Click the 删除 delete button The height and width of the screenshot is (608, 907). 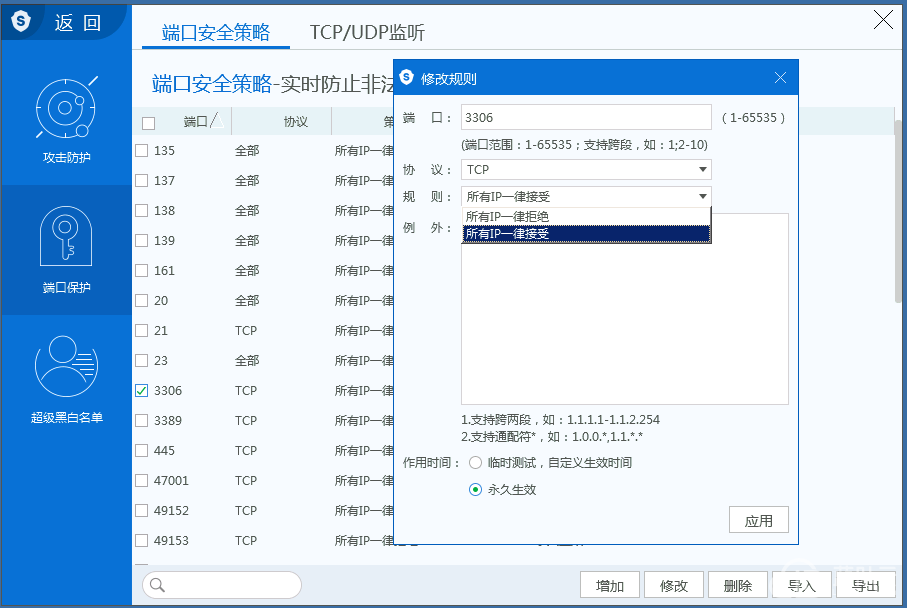pos(738,585)
